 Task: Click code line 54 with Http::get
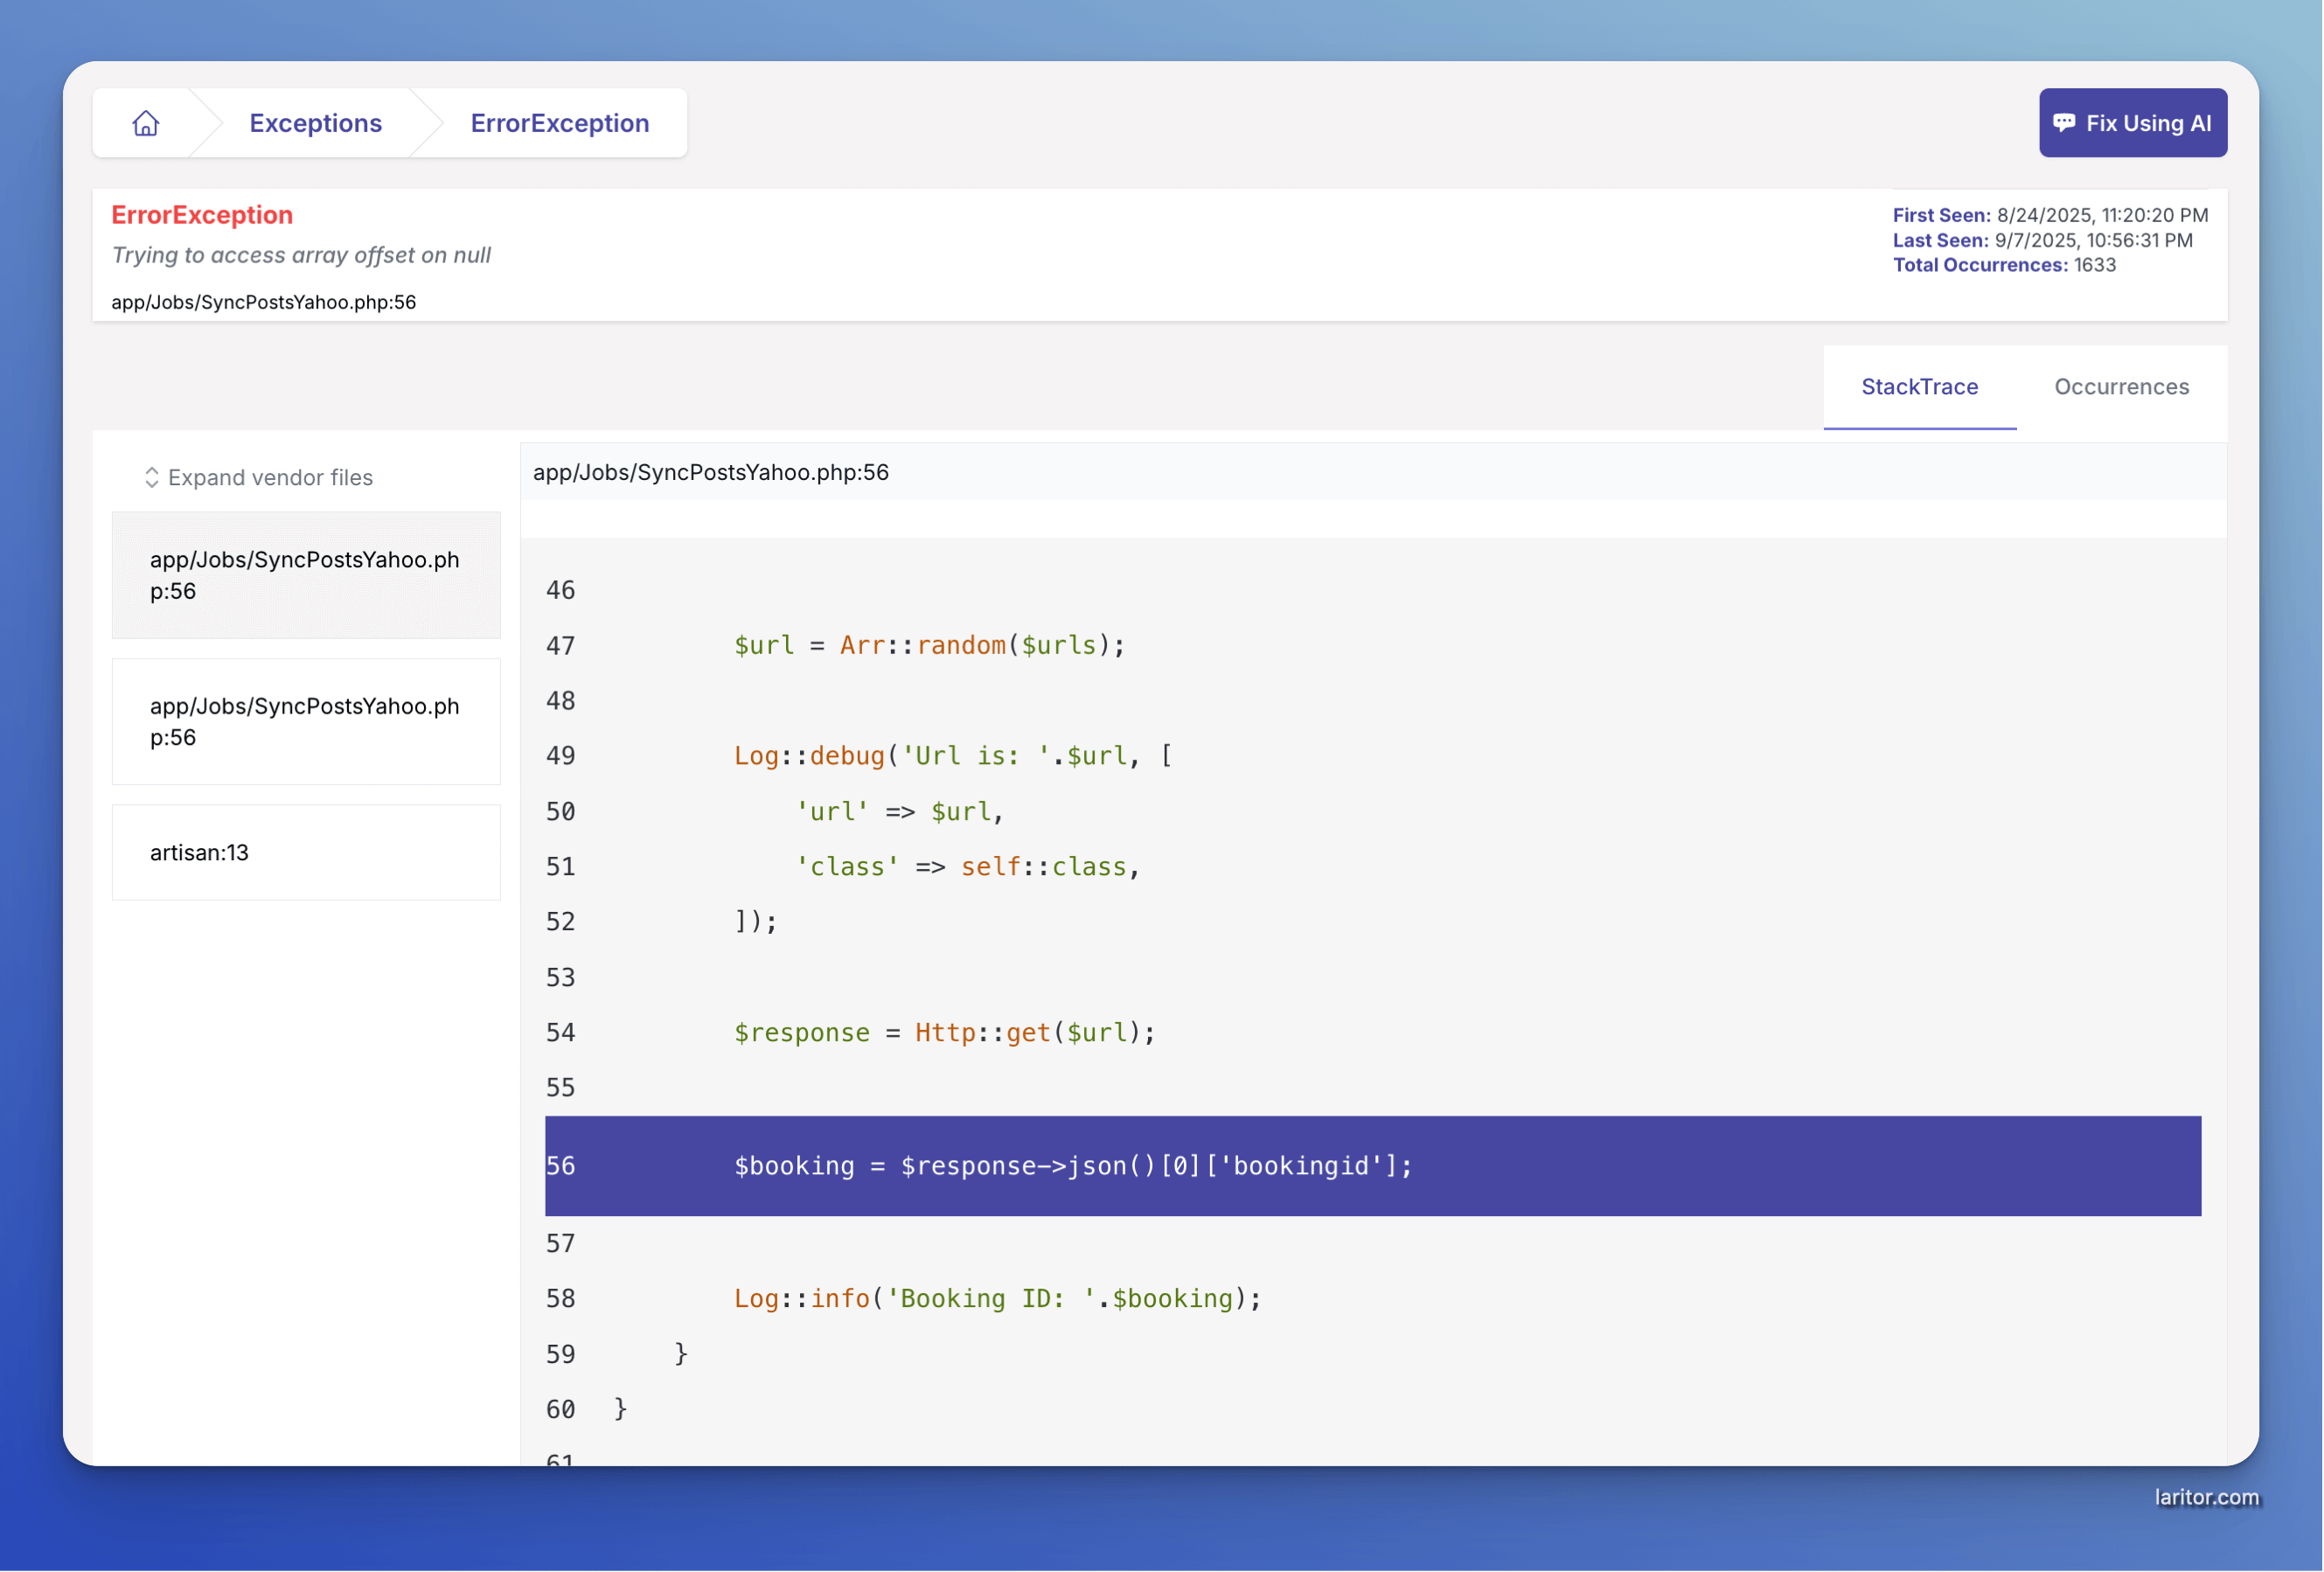[x=943, y=1032]
